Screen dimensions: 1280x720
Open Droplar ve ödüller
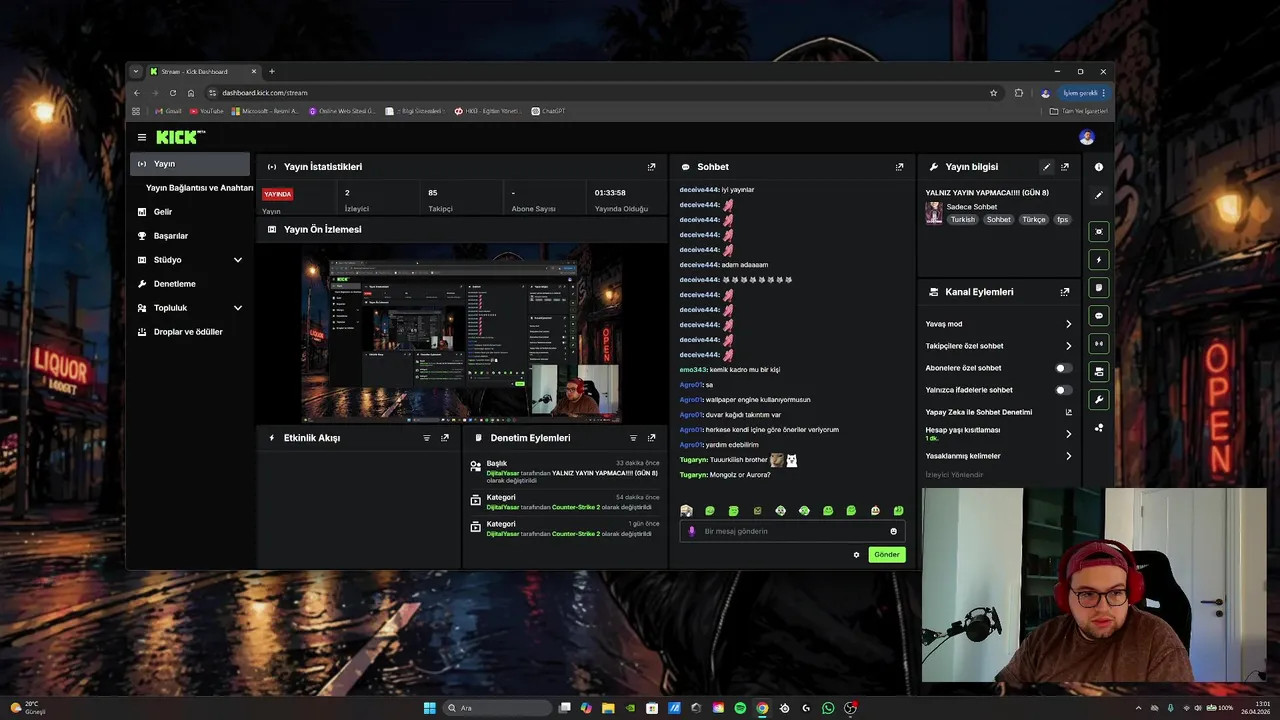click(x=190, y=332)
